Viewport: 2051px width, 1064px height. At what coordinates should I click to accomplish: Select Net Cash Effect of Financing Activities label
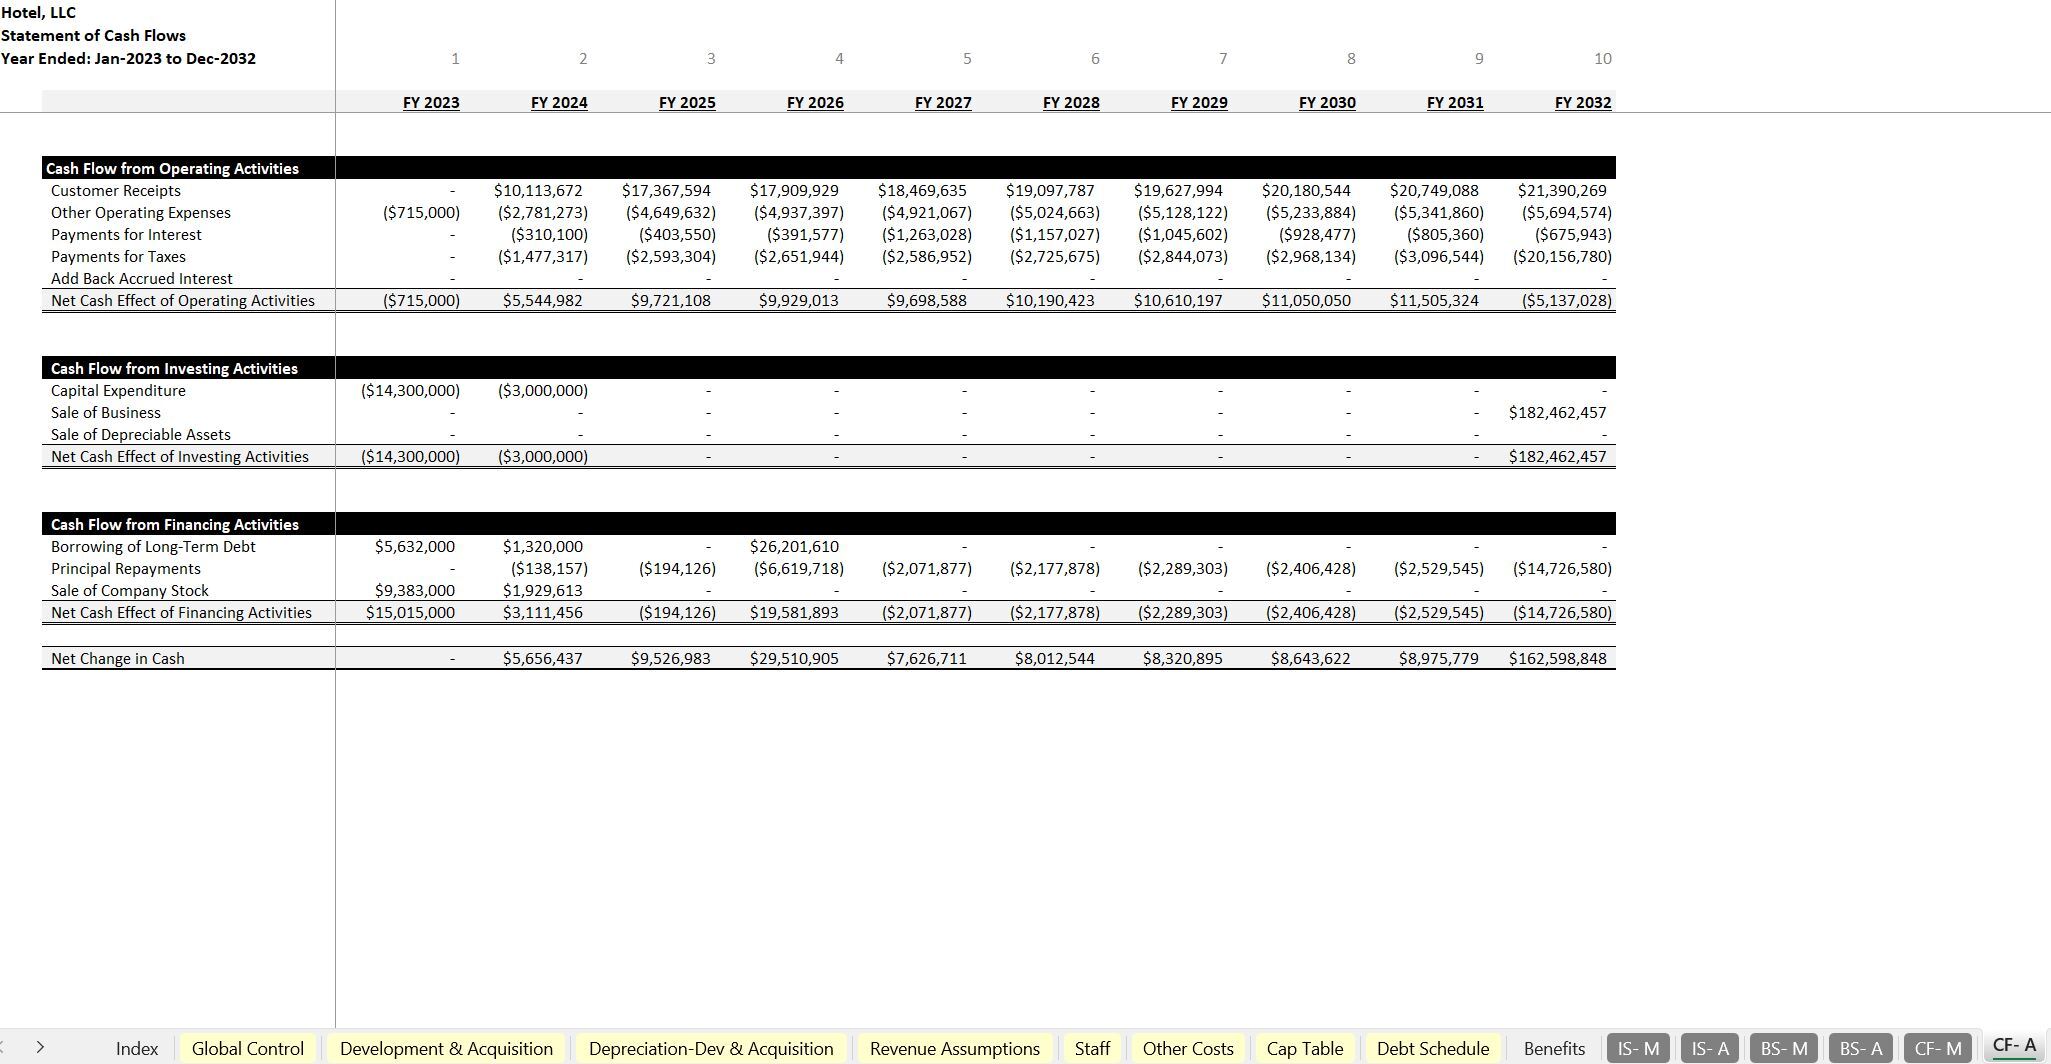(x=181, y=612)
